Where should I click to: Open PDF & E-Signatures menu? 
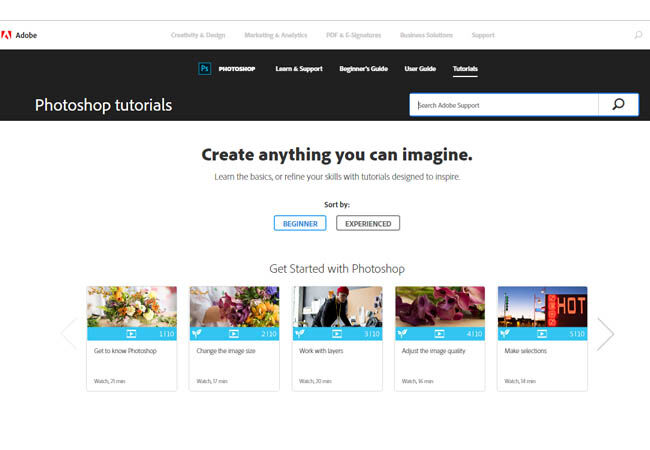click(354, 35)
